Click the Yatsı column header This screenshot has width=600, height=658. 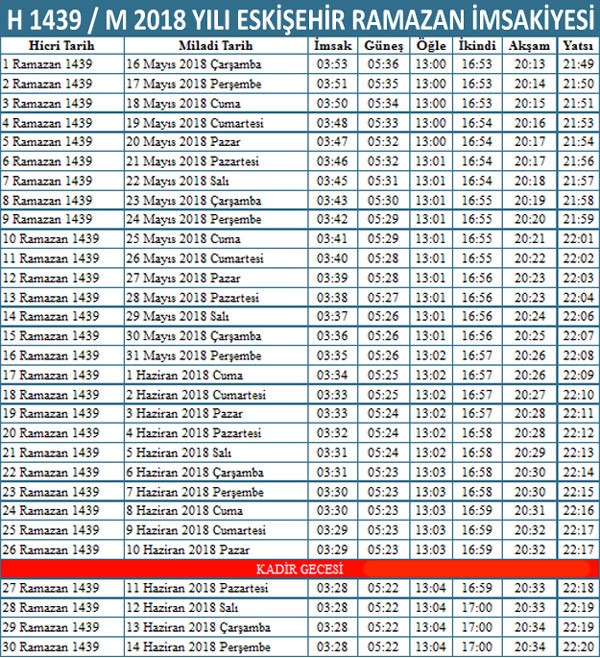[x=577, y=46]
